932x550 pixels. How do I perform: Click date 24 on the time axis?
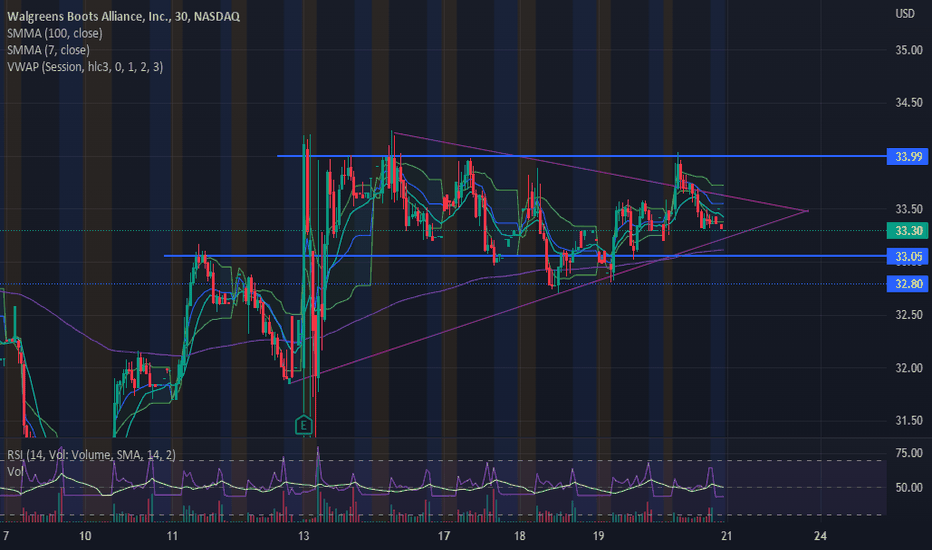pyautogui.click(x=820, y=536)
